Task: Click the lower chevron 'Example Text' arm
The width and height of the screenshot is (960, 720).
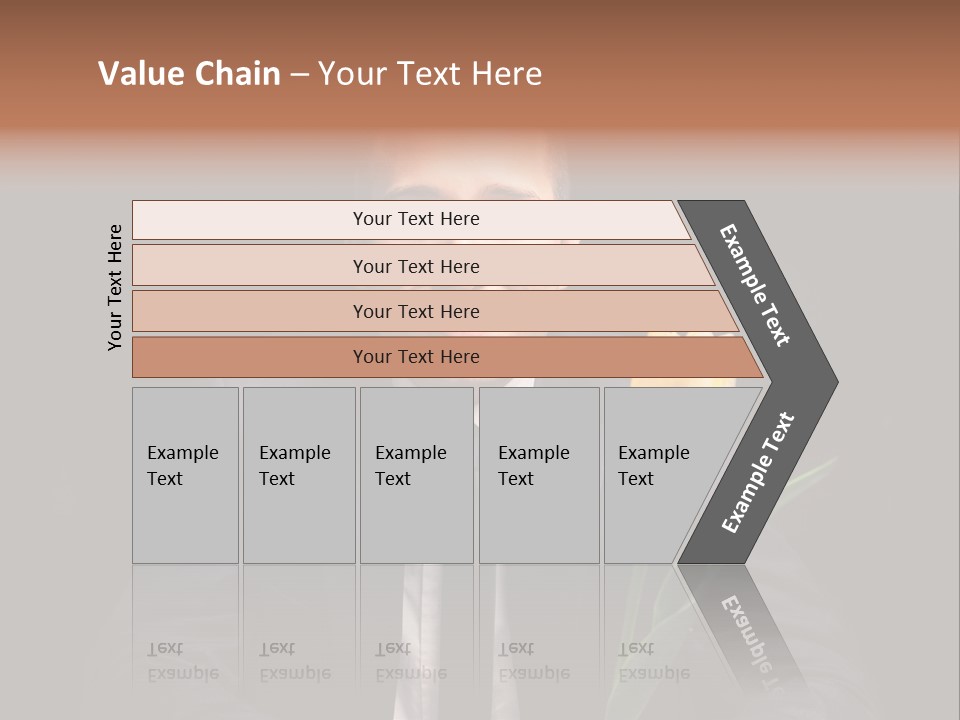Action: coord(757,472)
